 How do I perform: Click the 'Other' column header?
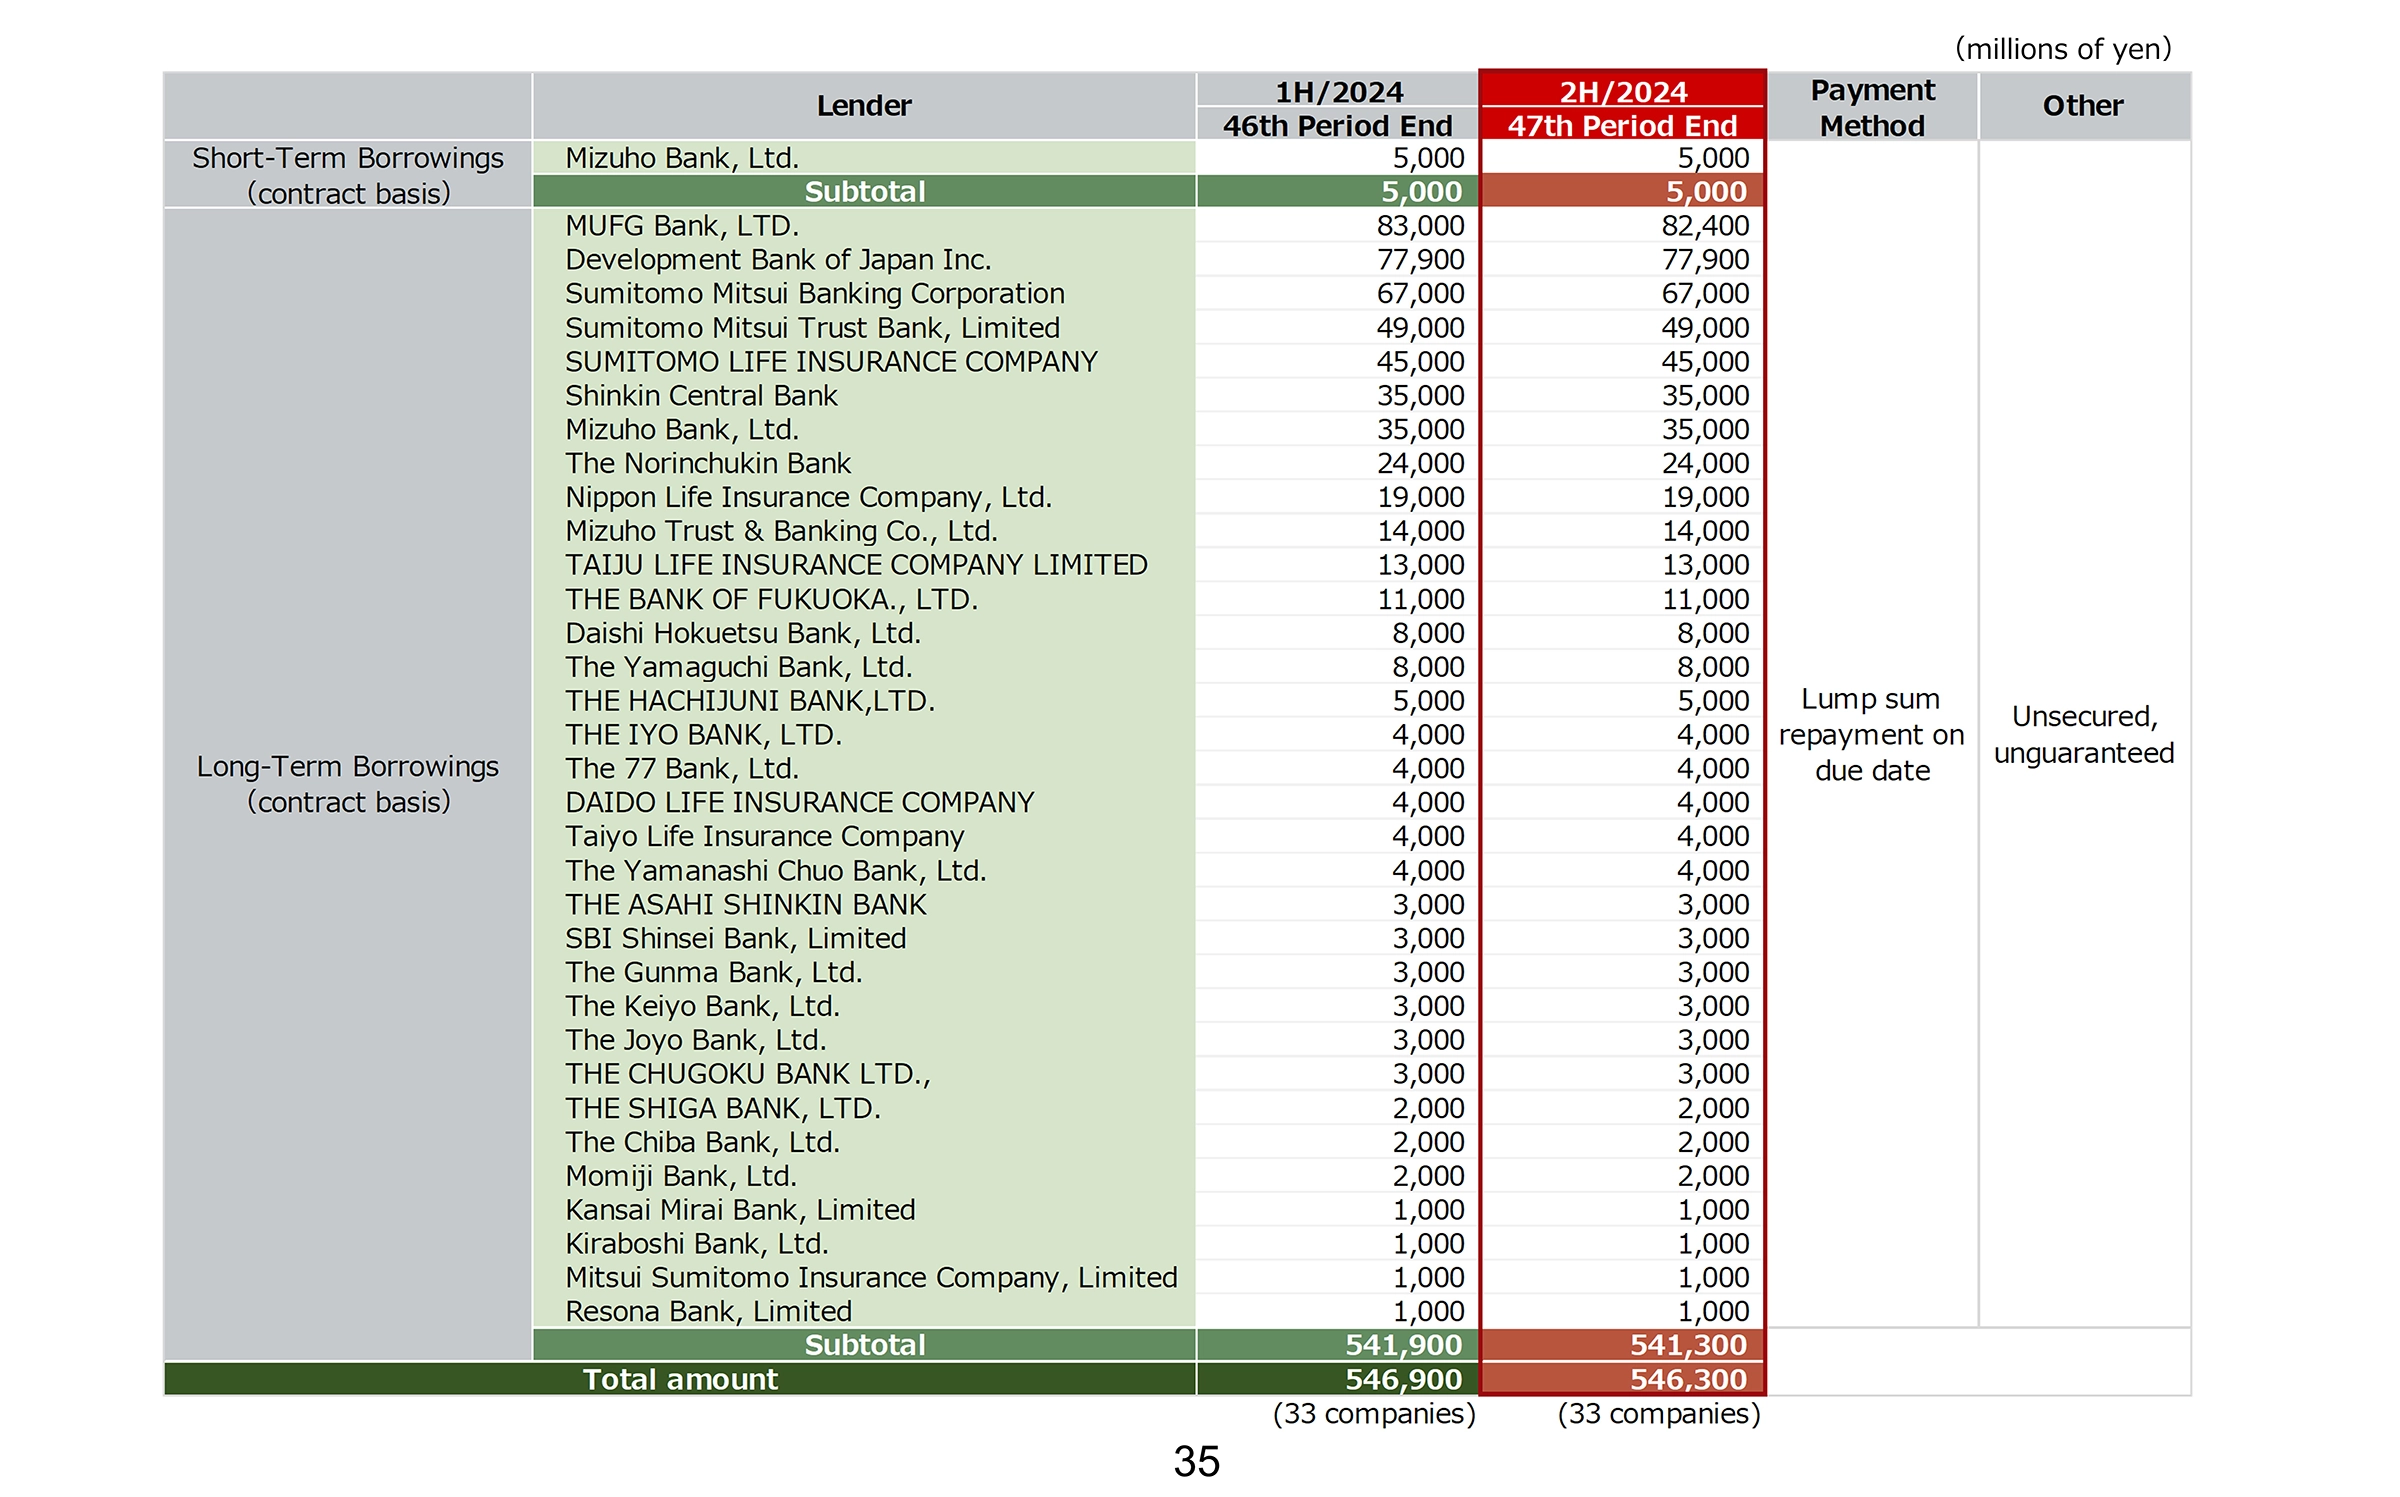(x=2083, y=105)
